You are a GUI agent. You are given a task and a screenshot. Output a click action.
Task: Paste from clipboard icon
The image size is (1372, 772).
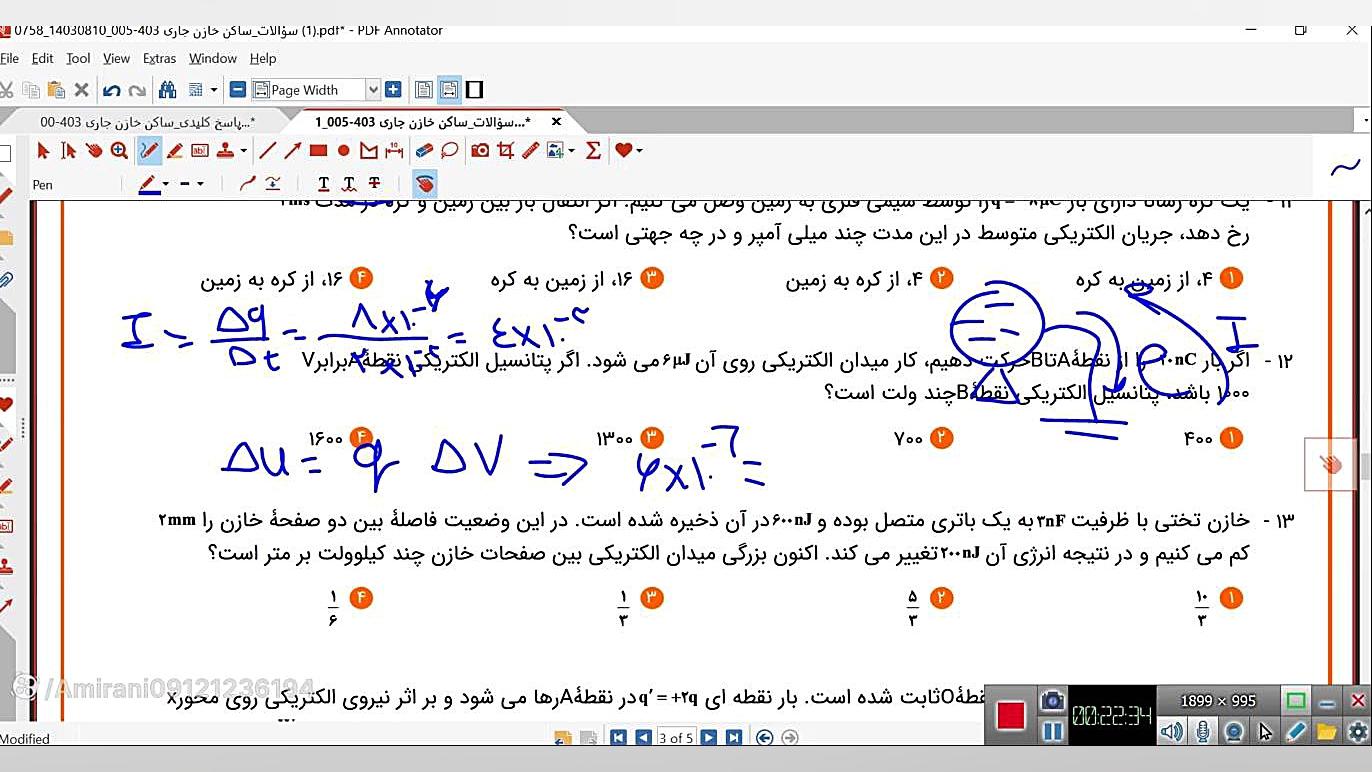pos(56,90)
